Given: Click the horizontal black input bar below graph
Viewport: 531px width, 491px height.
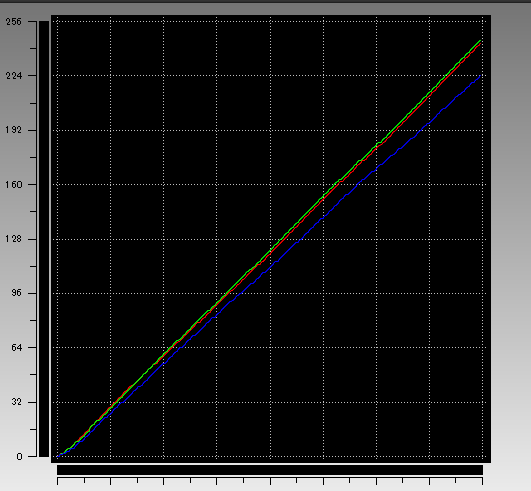Looking at the screenshot, I should [x=270, y=470].
